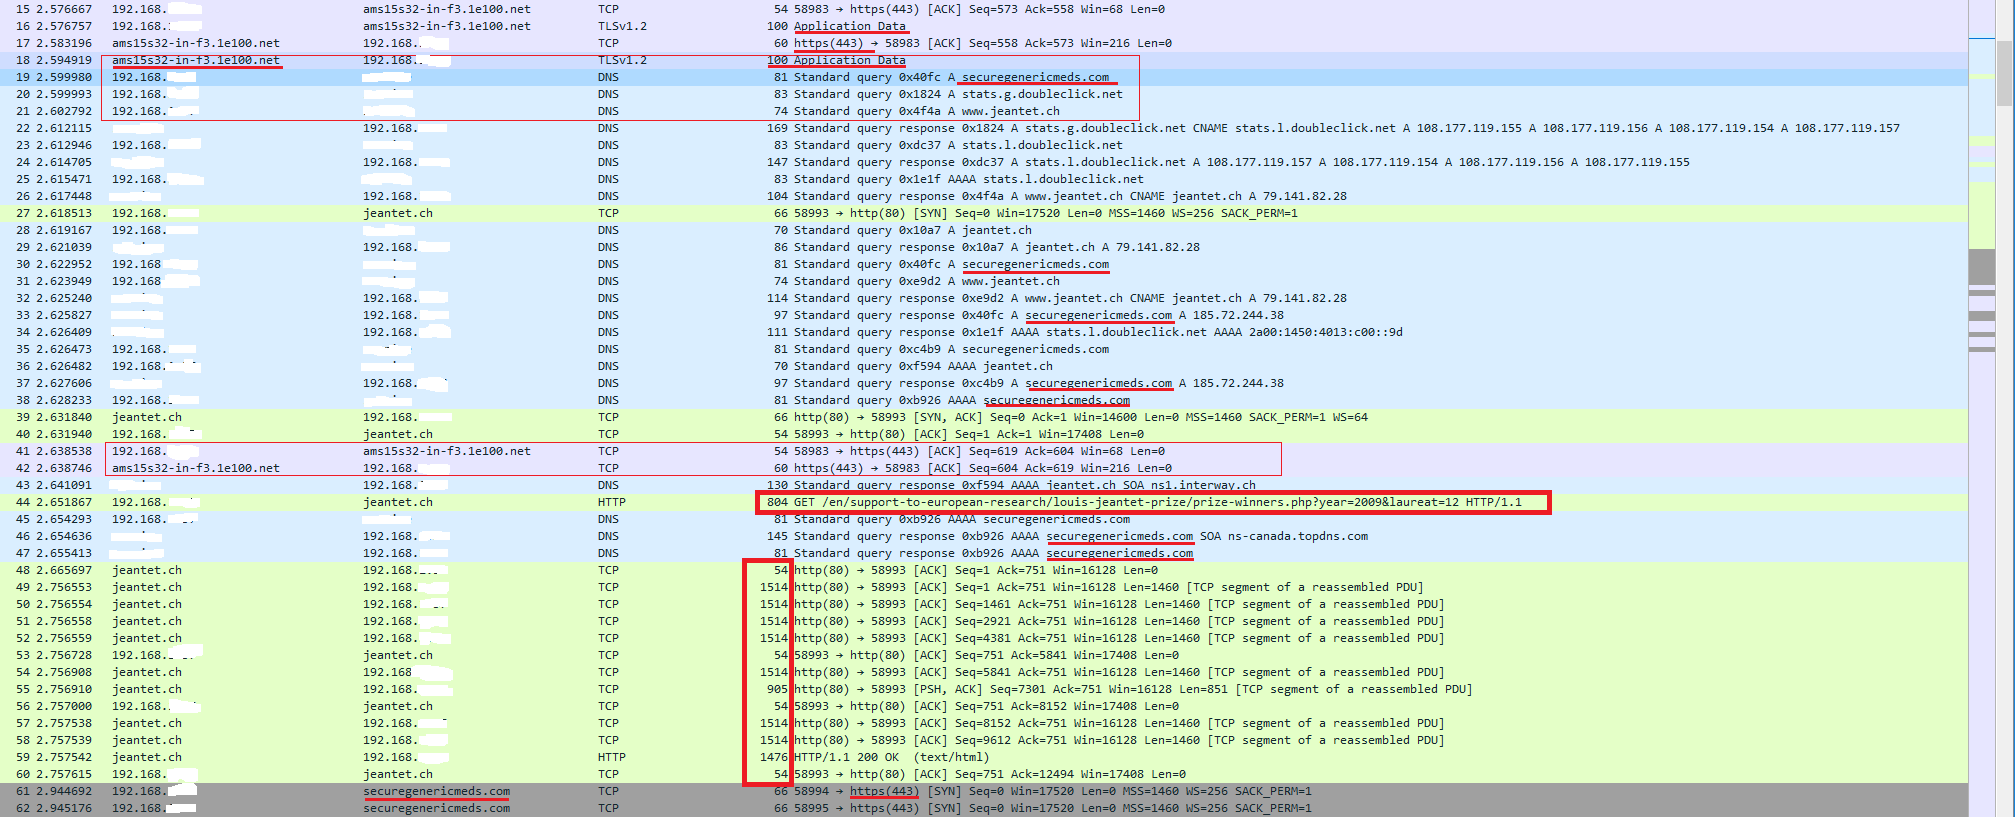The width and height of the screenshot is (2015, 817).
Task: Select packet 23 query 0xdc37 stats.l.doubleclick.net
Action: [x=984, y=145]
